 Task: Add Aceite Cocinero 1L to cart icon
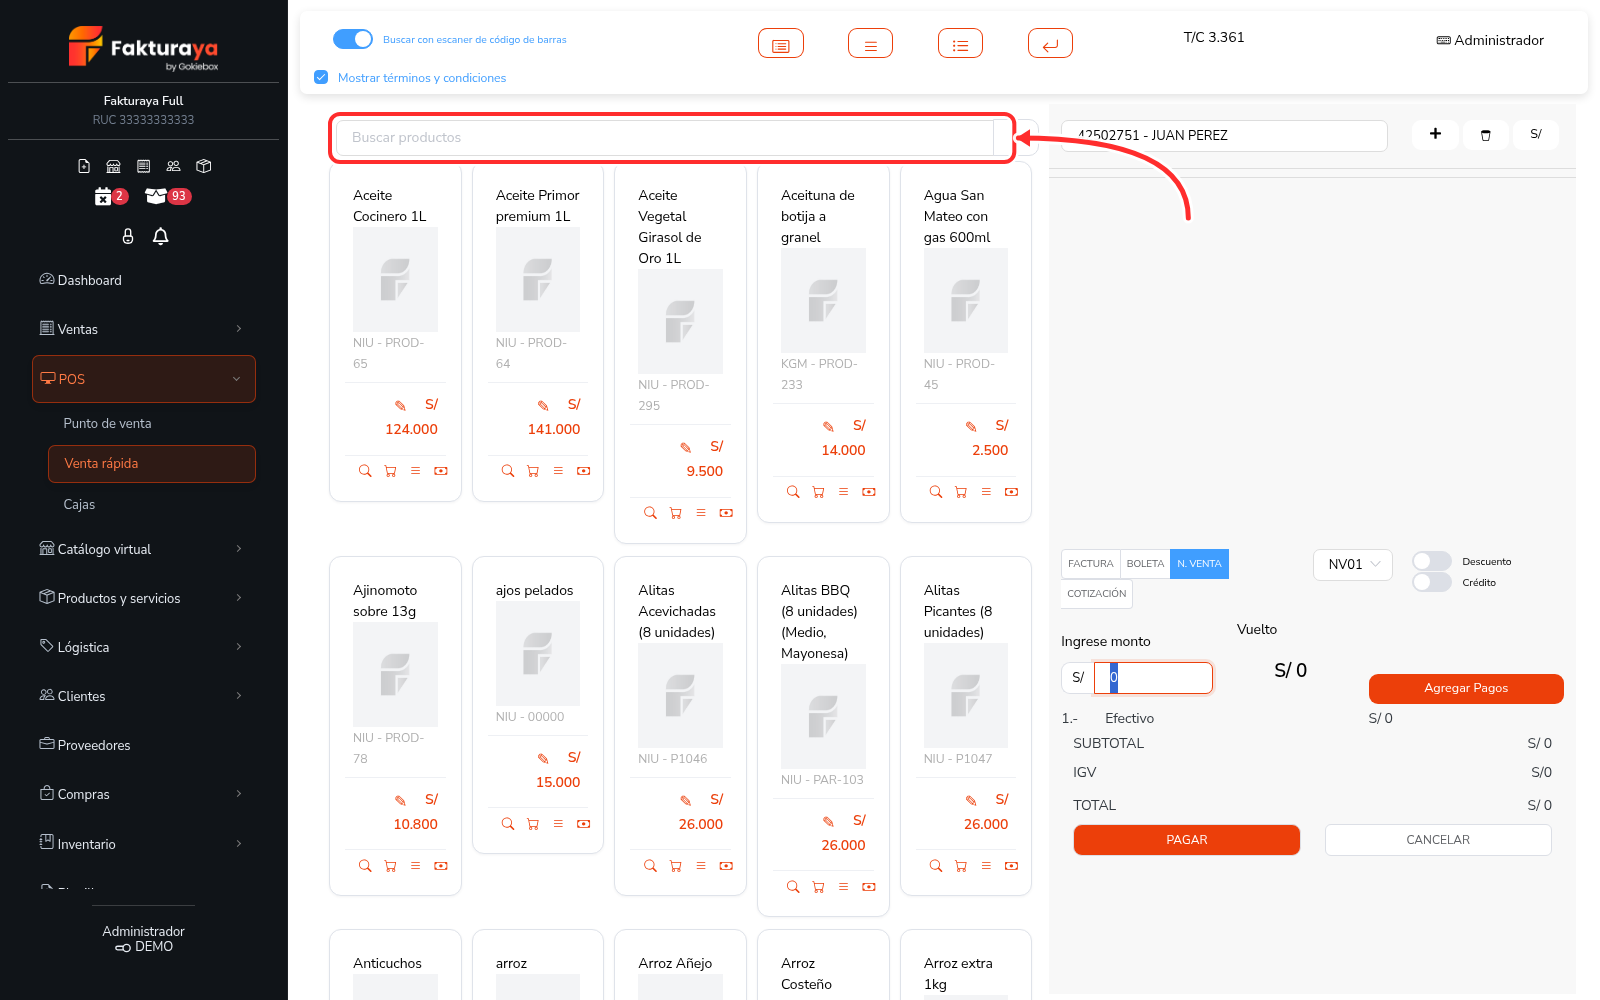[x=390, y=471]
